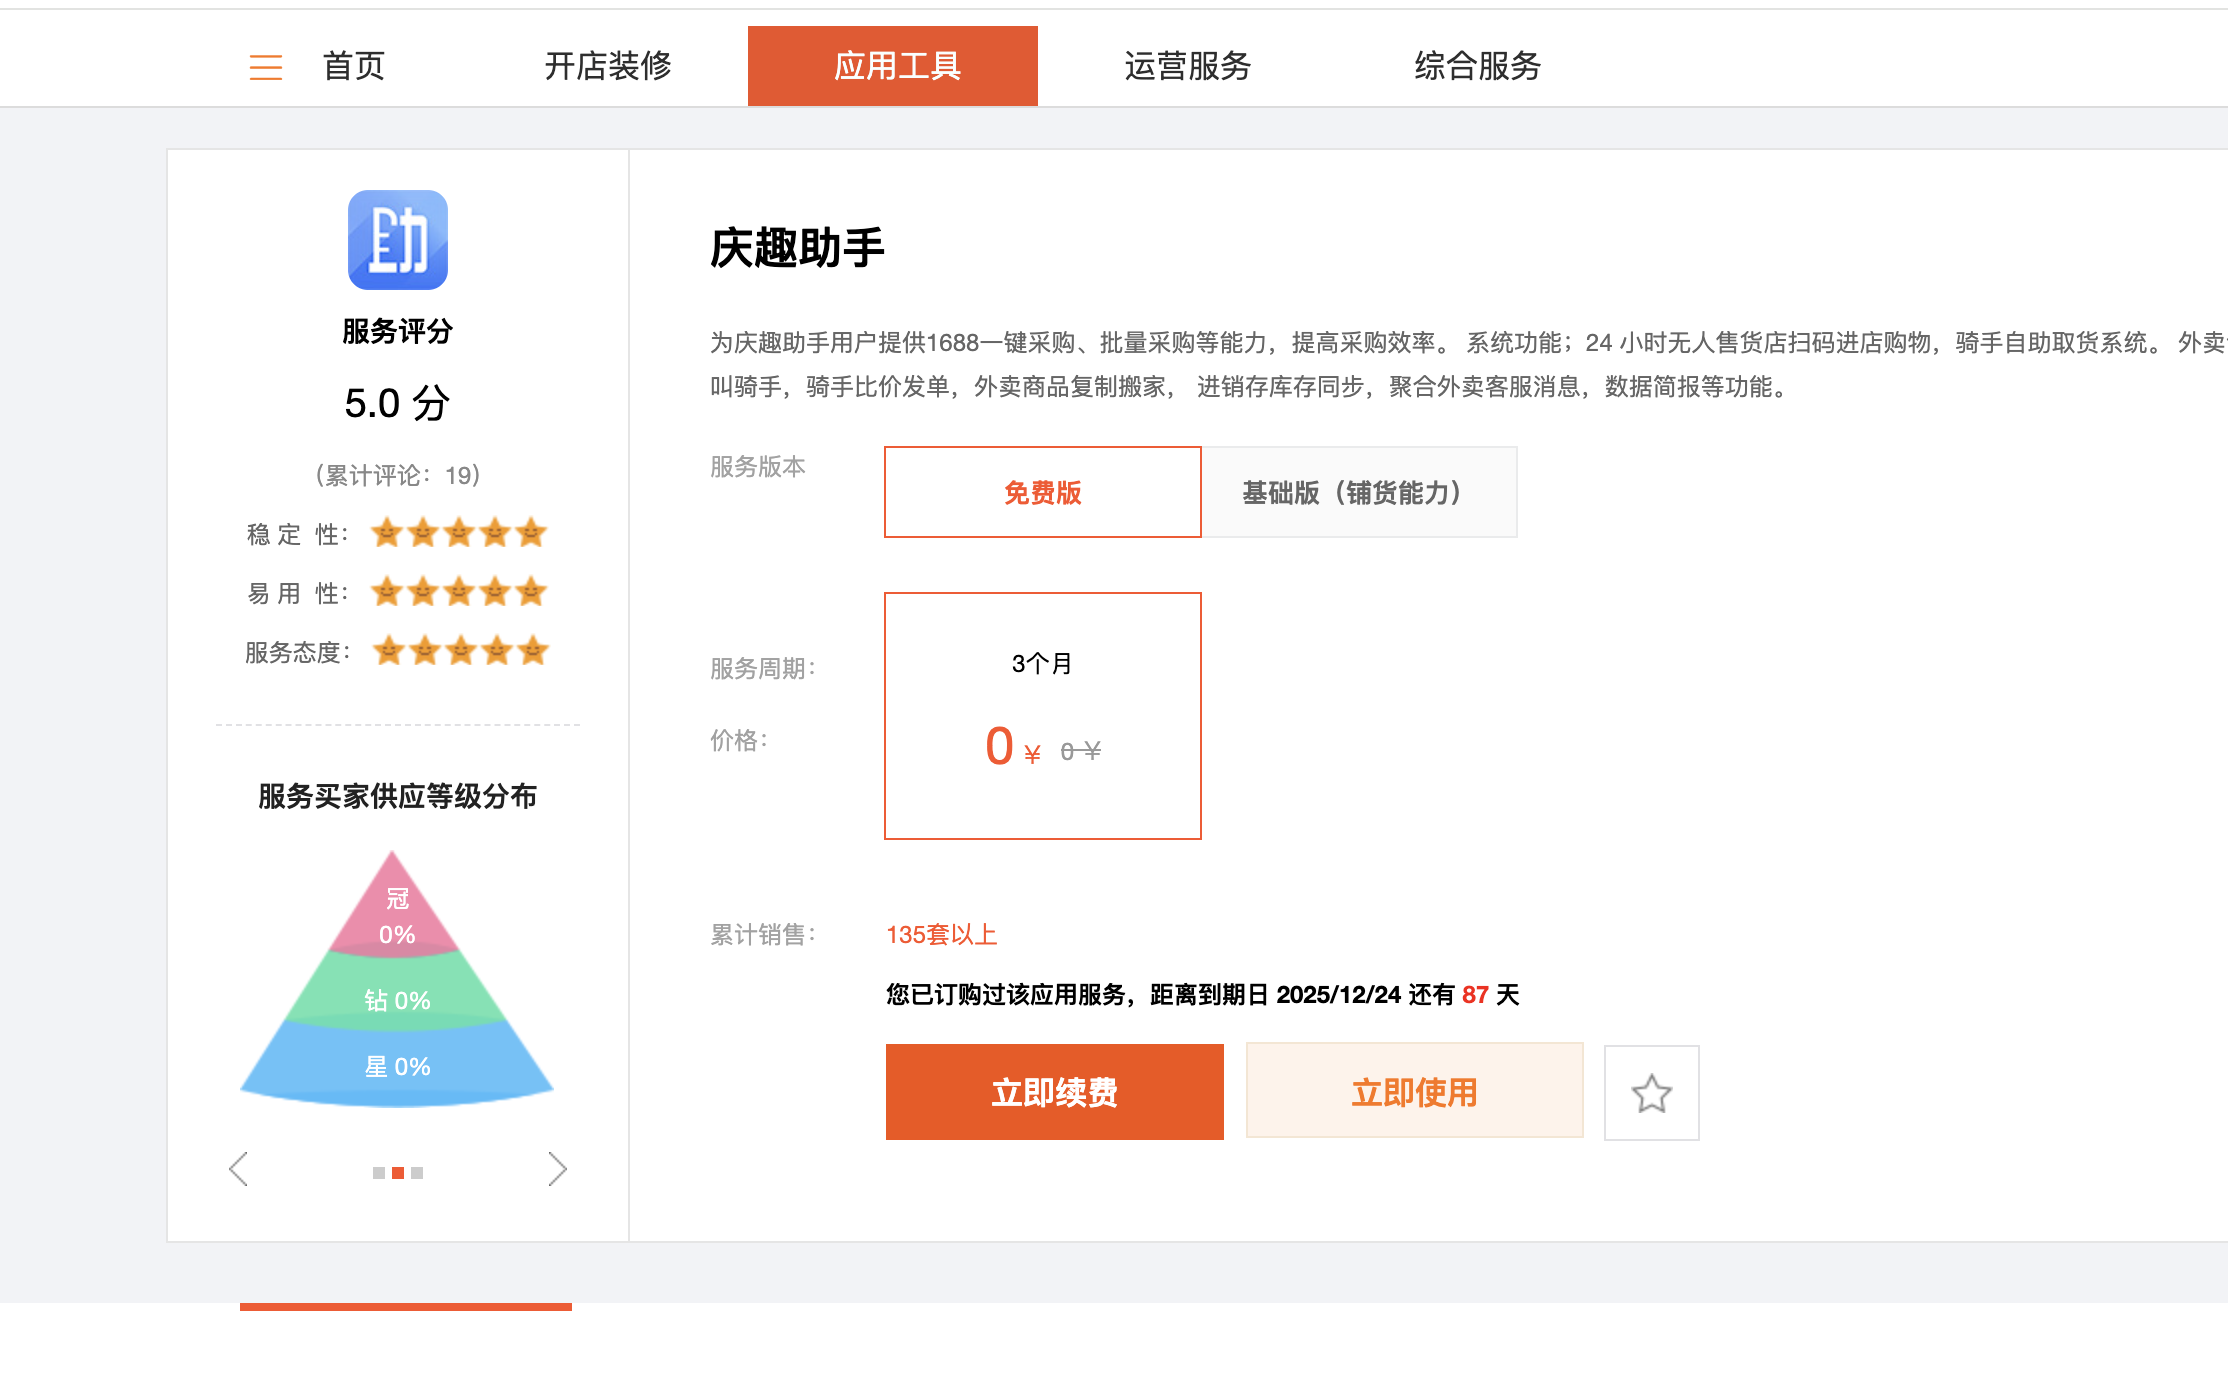Go to next chart with right arrow
Viewport: 2228px width, 1376px height.
[557, 1168]
